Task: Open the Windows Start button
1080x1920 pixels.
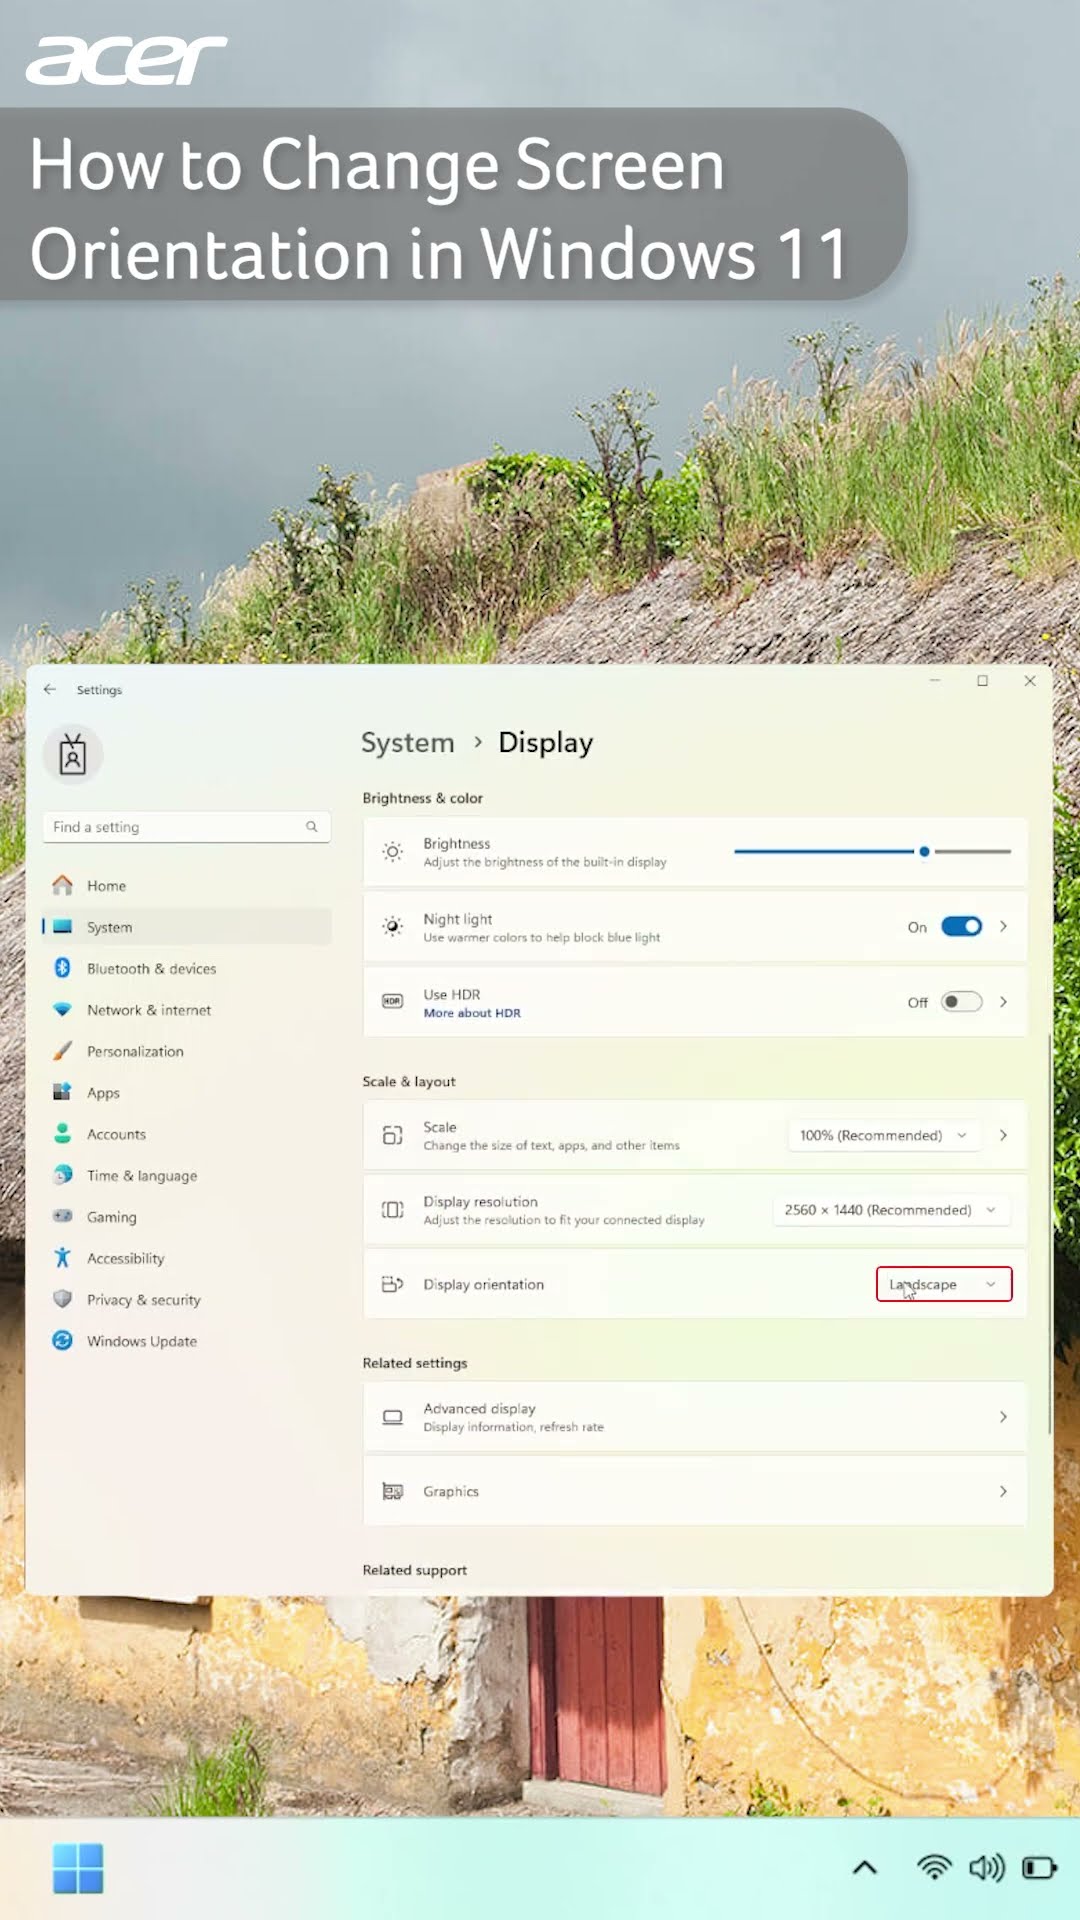Action: pos(78,1868)
